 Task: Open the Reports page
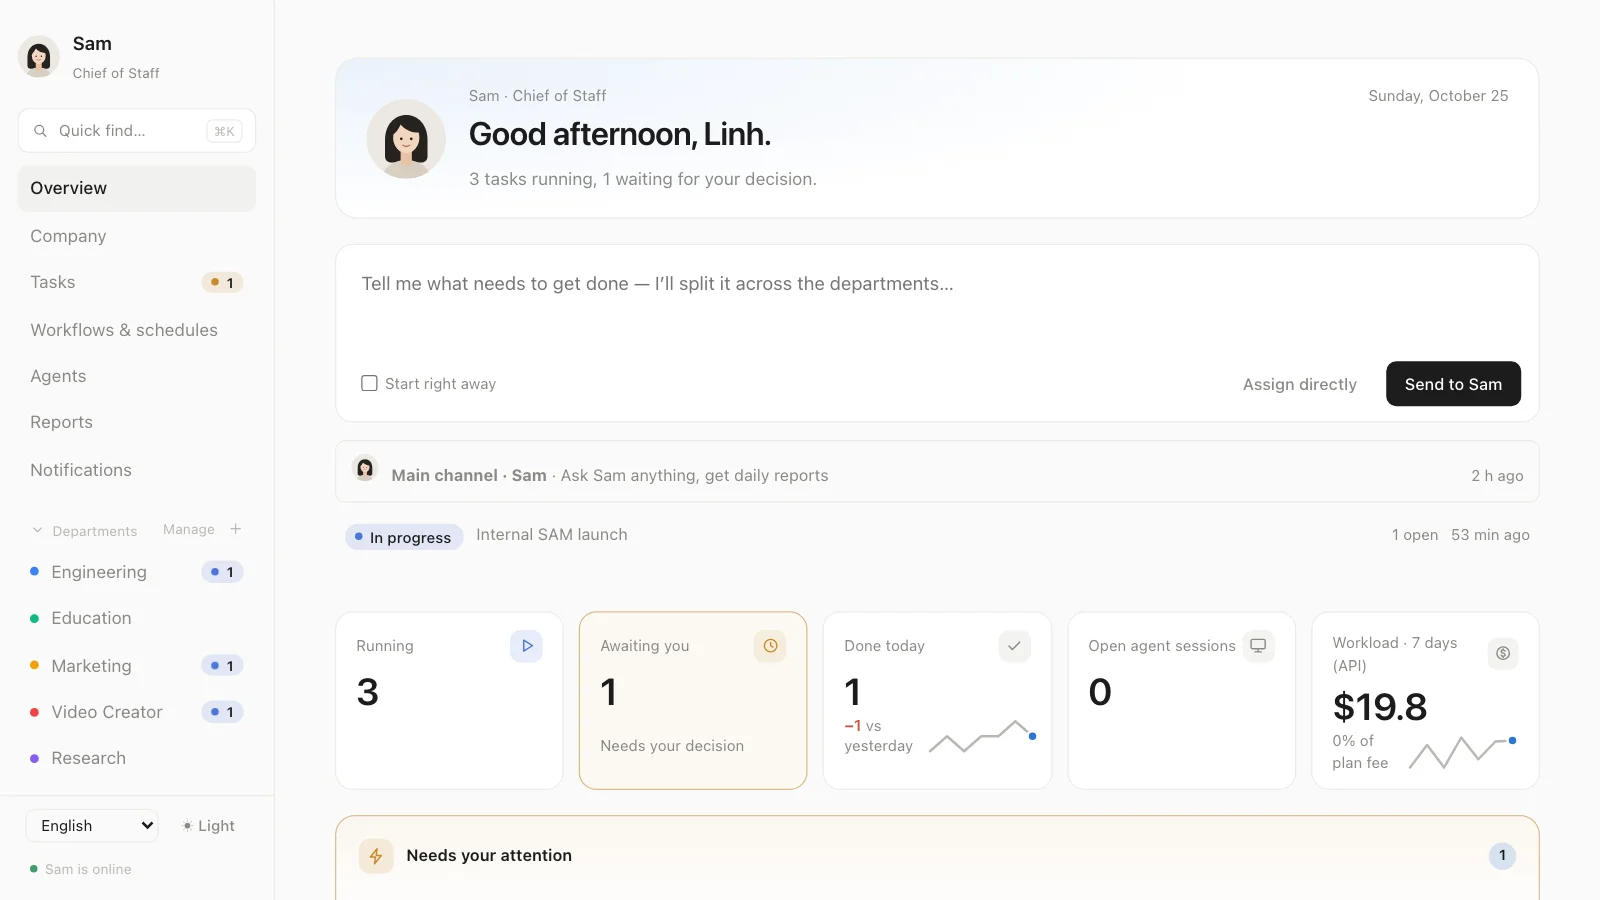tap(137, 422)
